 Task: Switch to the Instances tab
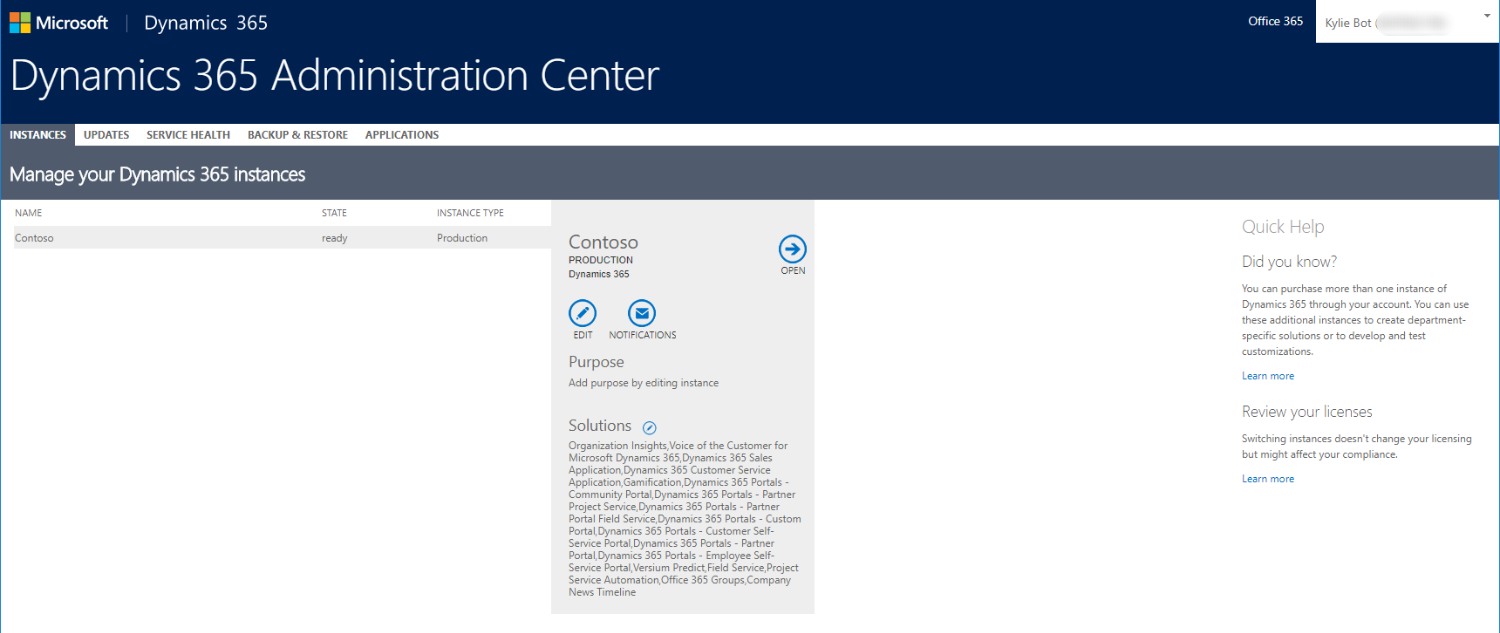pos(38,135)
